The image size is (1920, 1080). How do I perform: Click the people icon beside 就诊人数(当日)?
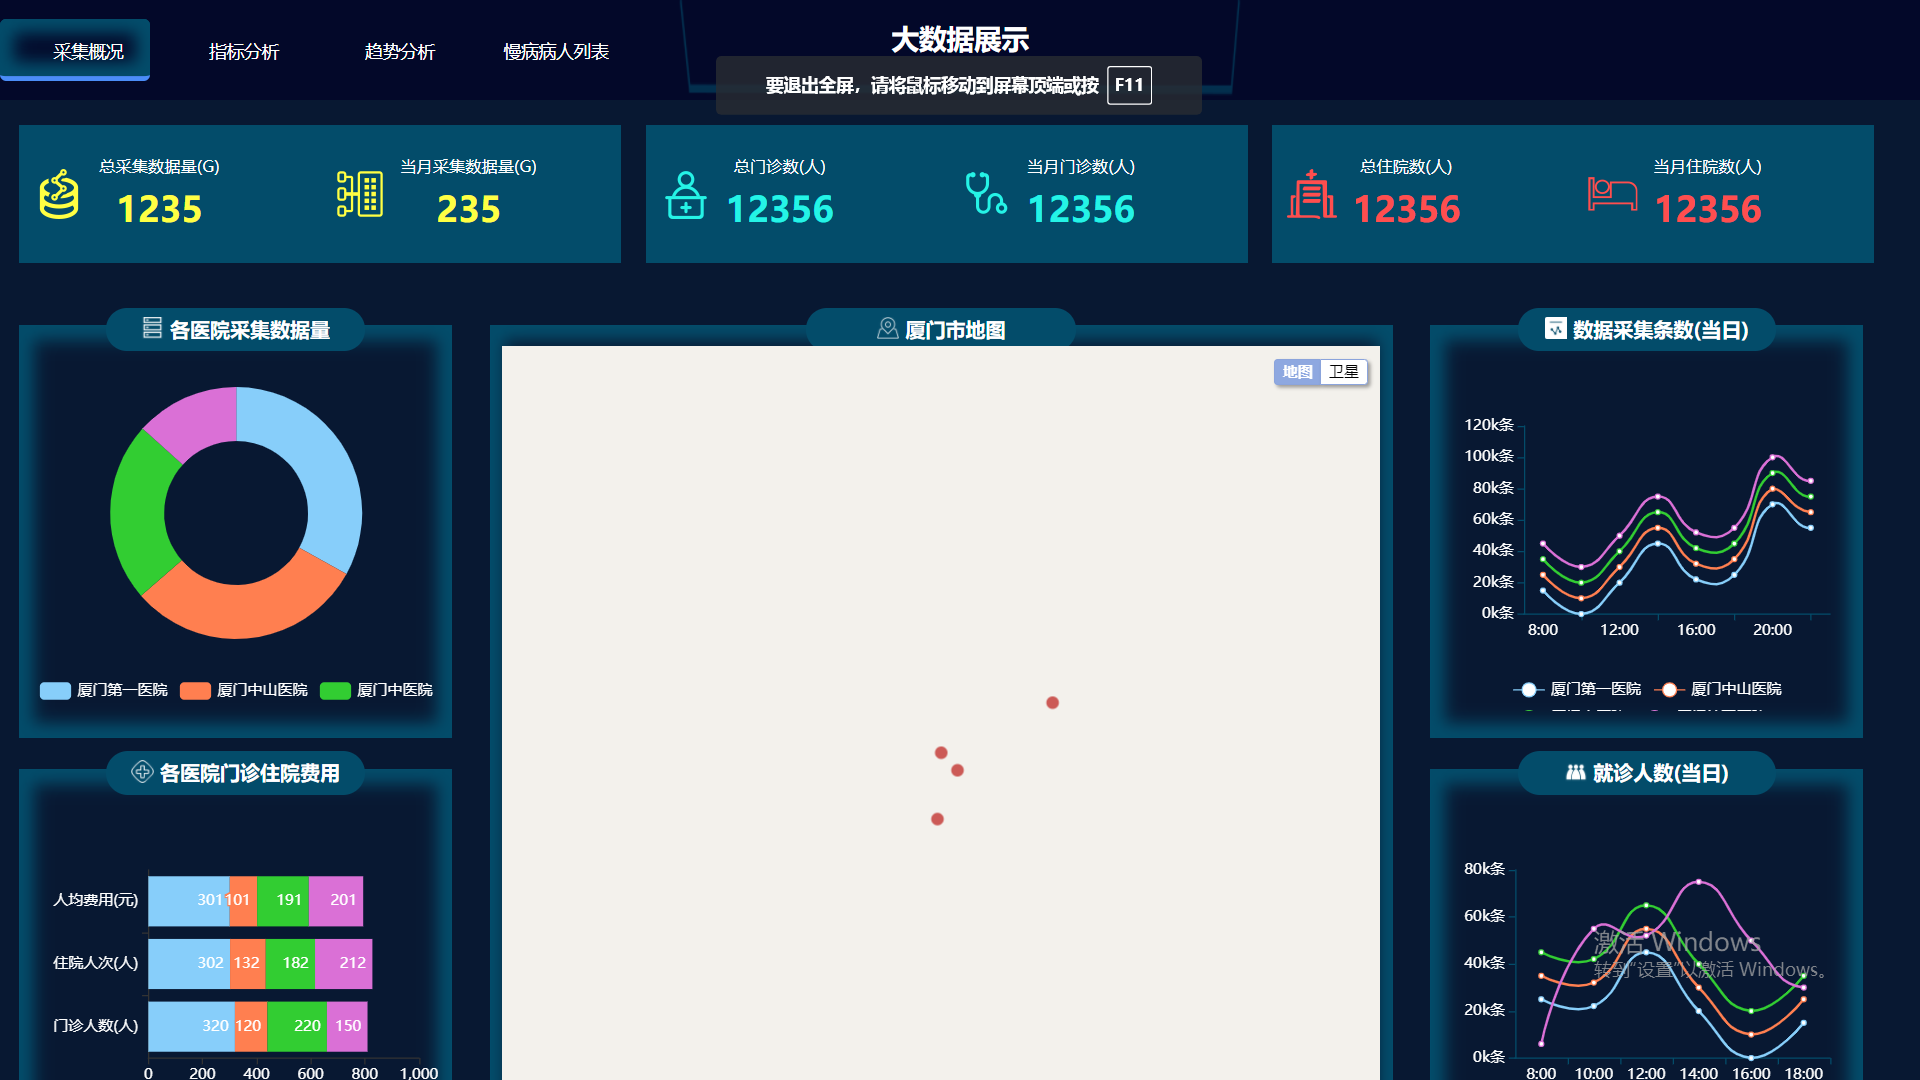pyautogui.click(x=1575, y=772)
